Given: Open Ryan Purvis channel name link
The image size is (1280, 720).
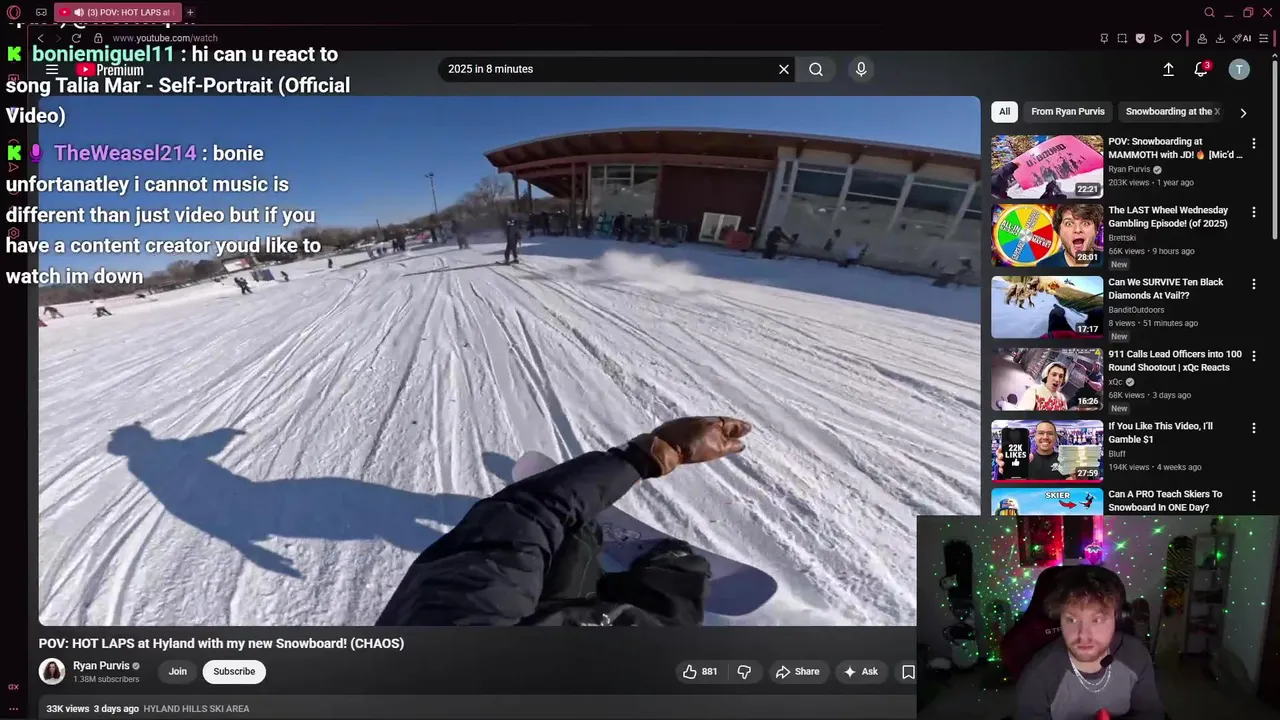Looking at the screenshot, I should click(x=101, y=666).
